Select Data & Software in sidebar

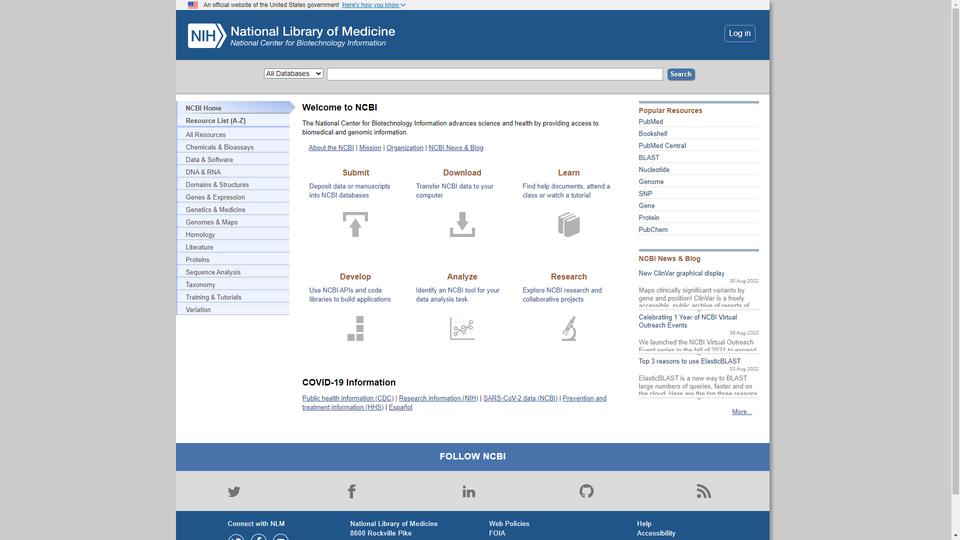point(233,160)
